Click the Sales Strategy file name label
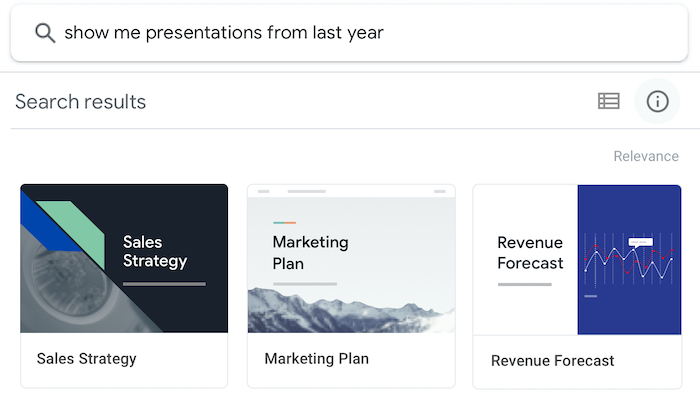 click(x=86, y=358)
